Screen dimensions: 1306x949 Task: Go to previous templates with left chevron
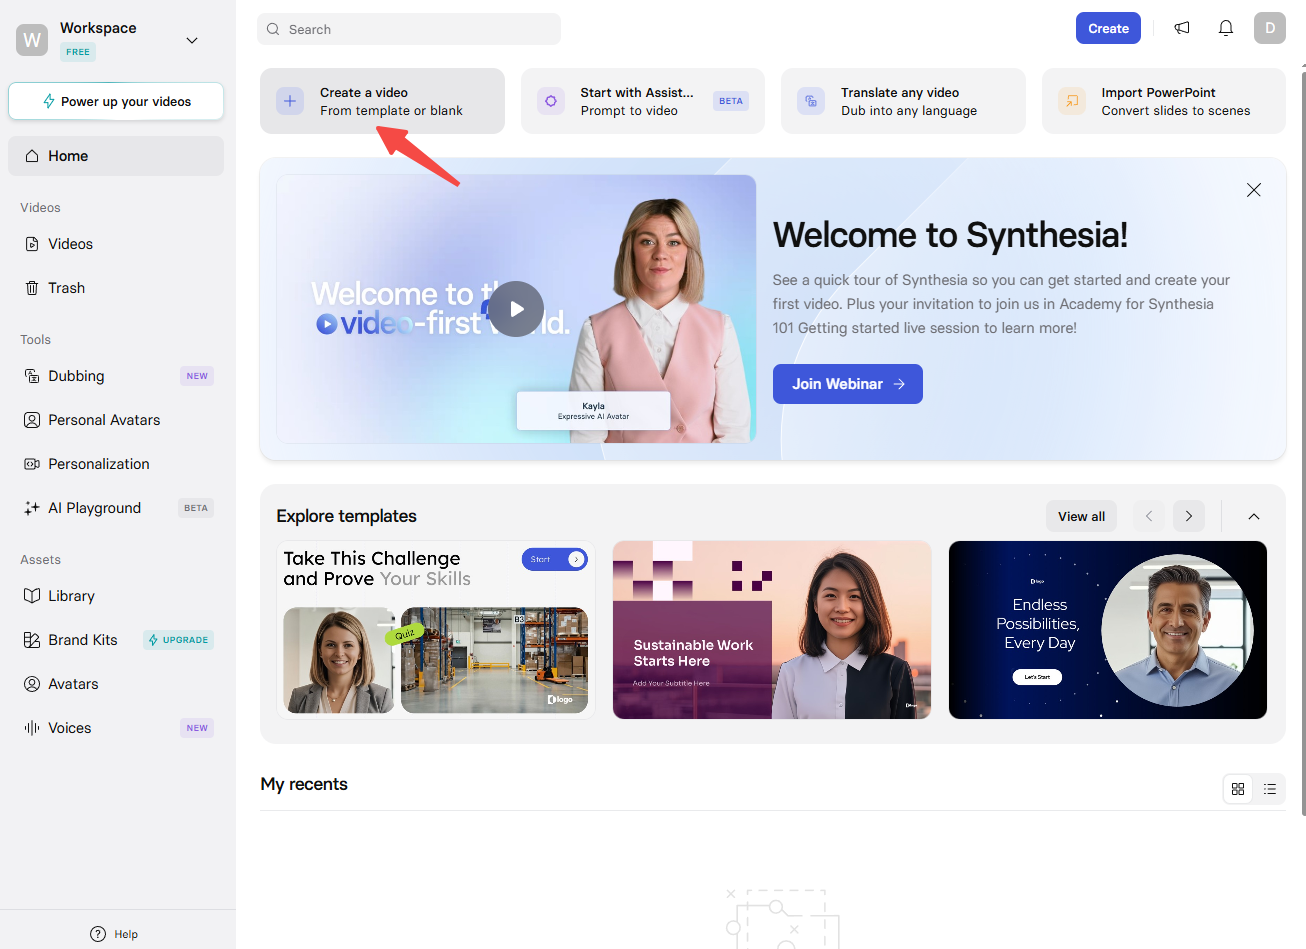[1149, 516]
